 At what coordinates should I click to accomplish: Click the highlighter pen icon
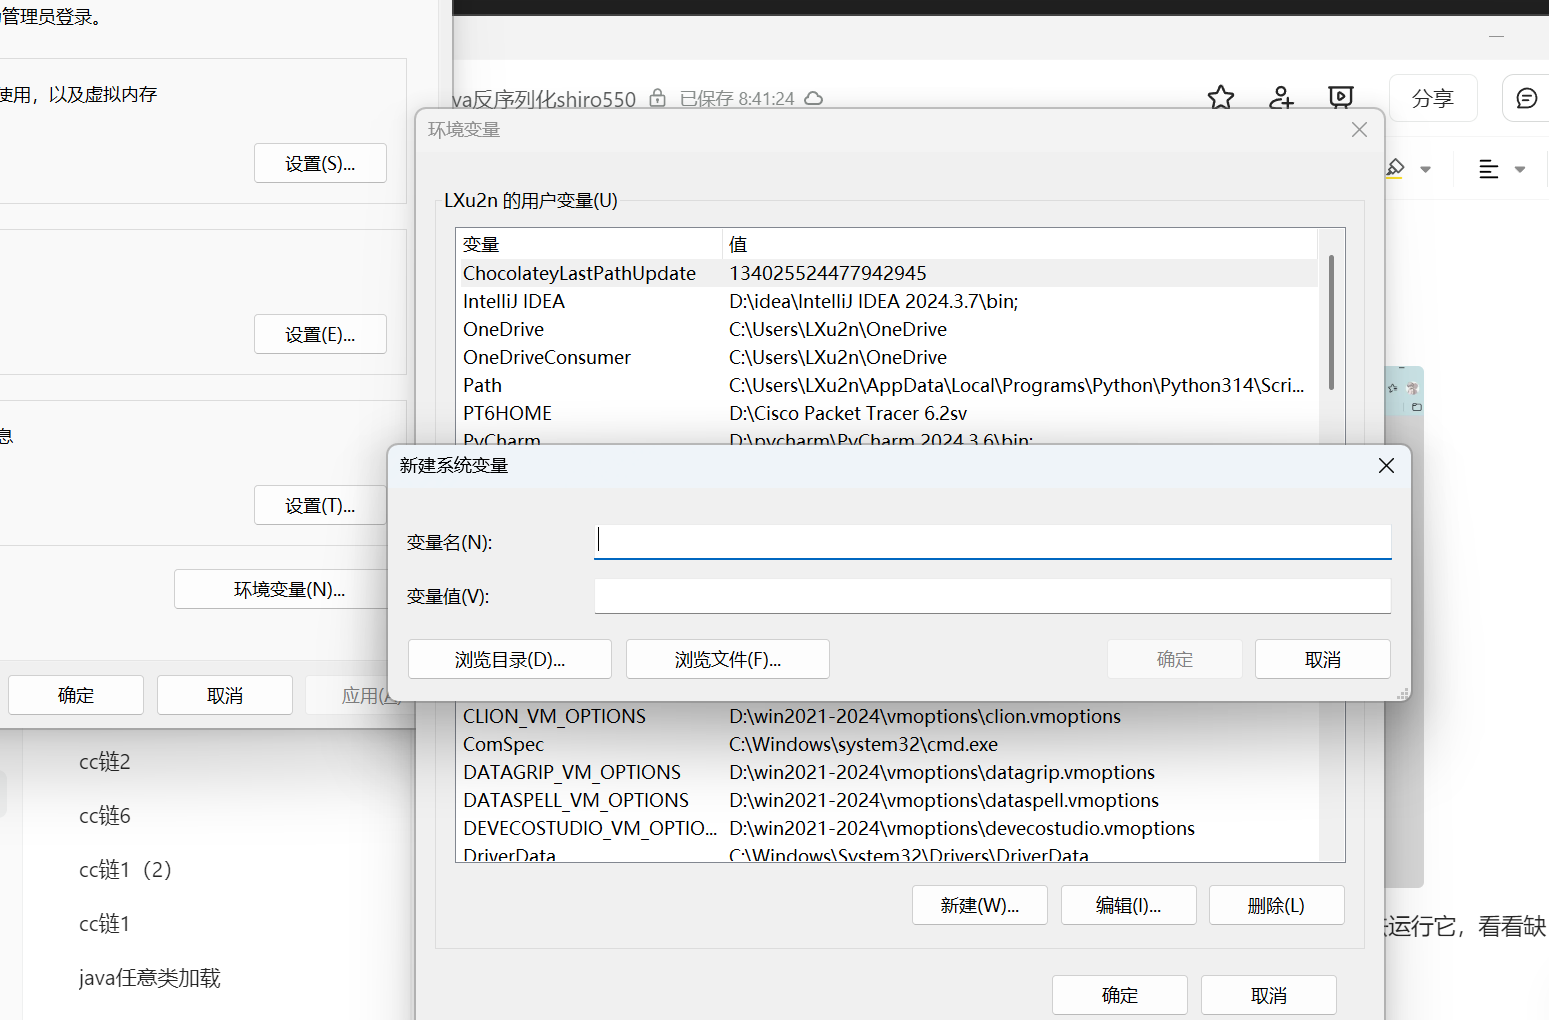point(1396,168)
